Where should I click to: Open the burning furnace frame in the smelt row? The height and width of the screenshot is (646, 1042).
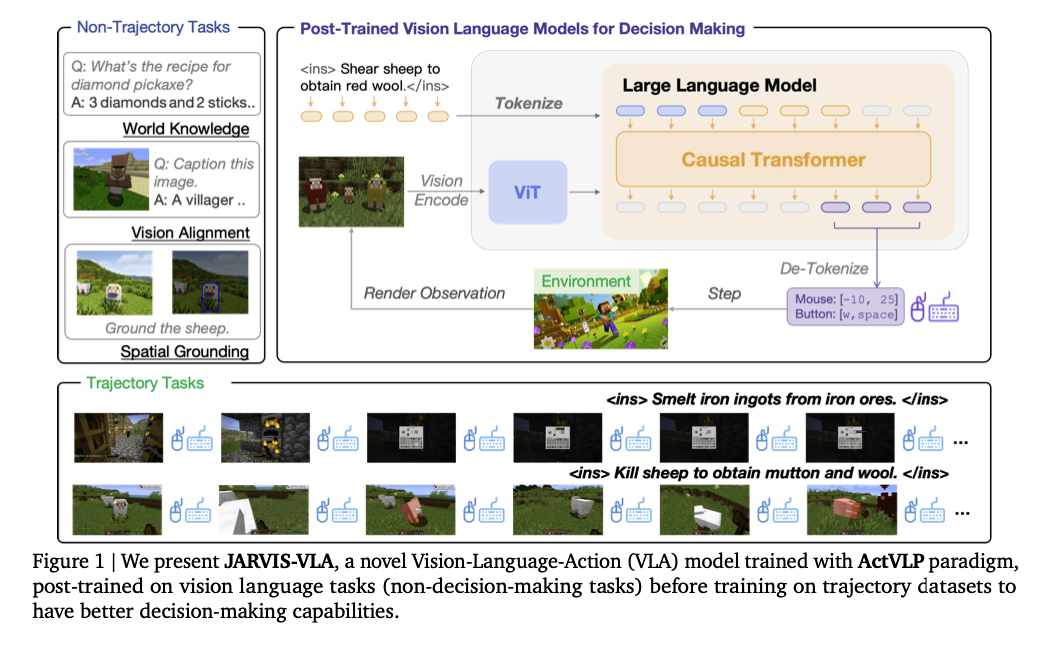(x=265, y=438)
